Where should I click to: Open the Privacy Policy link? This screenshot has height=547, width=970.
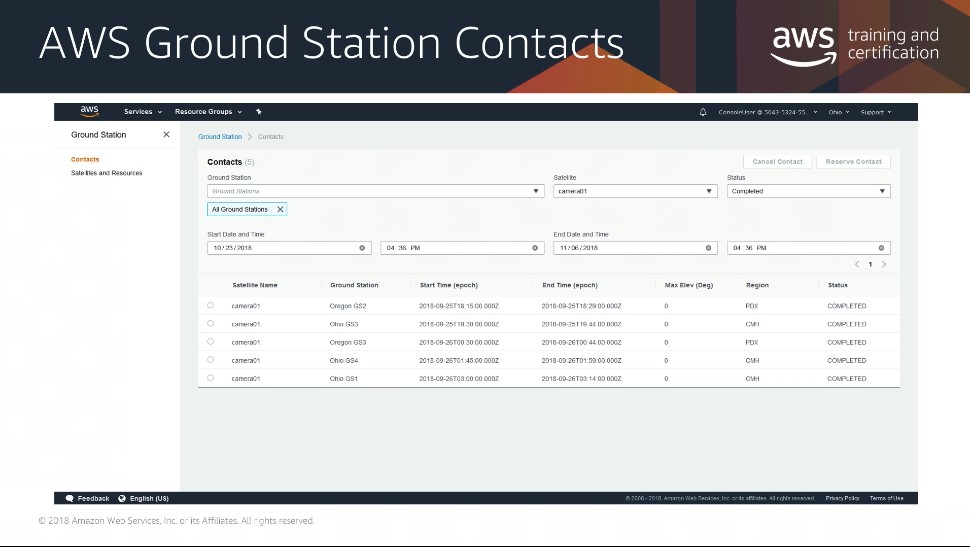click(842, 498)
